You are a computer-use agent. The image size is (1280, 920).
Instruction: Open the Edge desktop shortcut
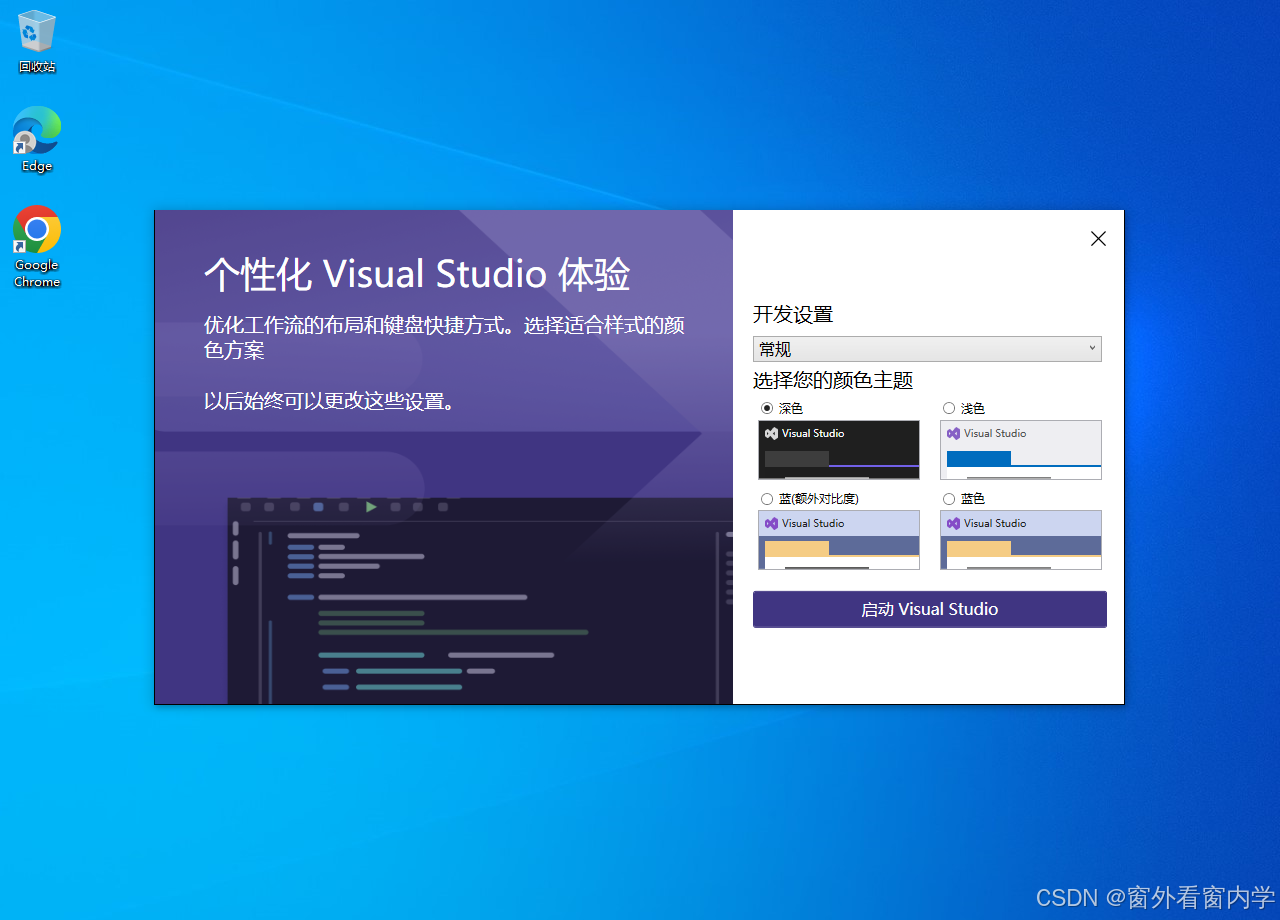coord(37,139)
